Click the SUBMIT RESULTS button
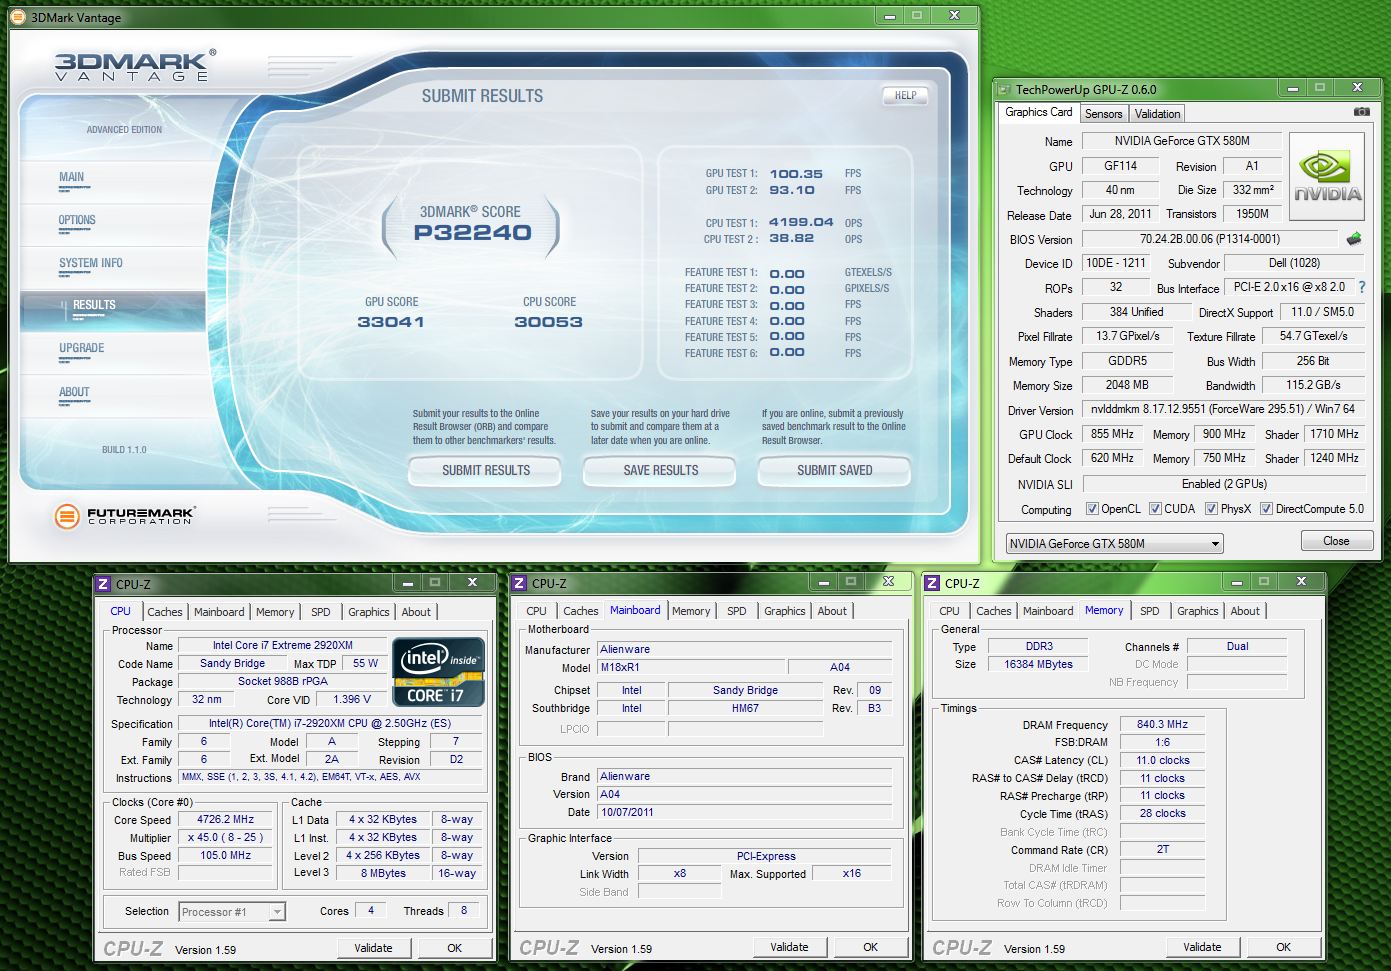Screen dimensions: 1391x971 pos(486,470)
